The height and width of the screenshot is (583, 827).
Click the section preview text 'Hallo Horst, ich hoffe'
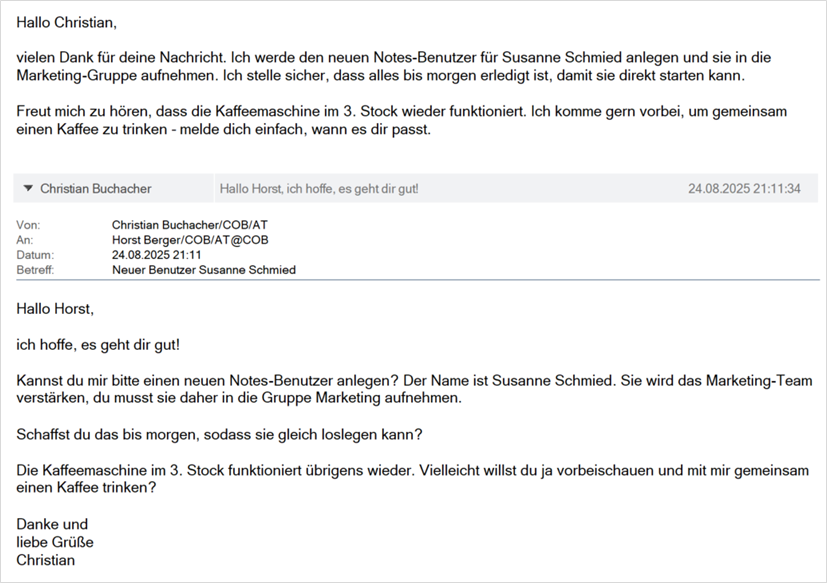(x=318, y=188)
